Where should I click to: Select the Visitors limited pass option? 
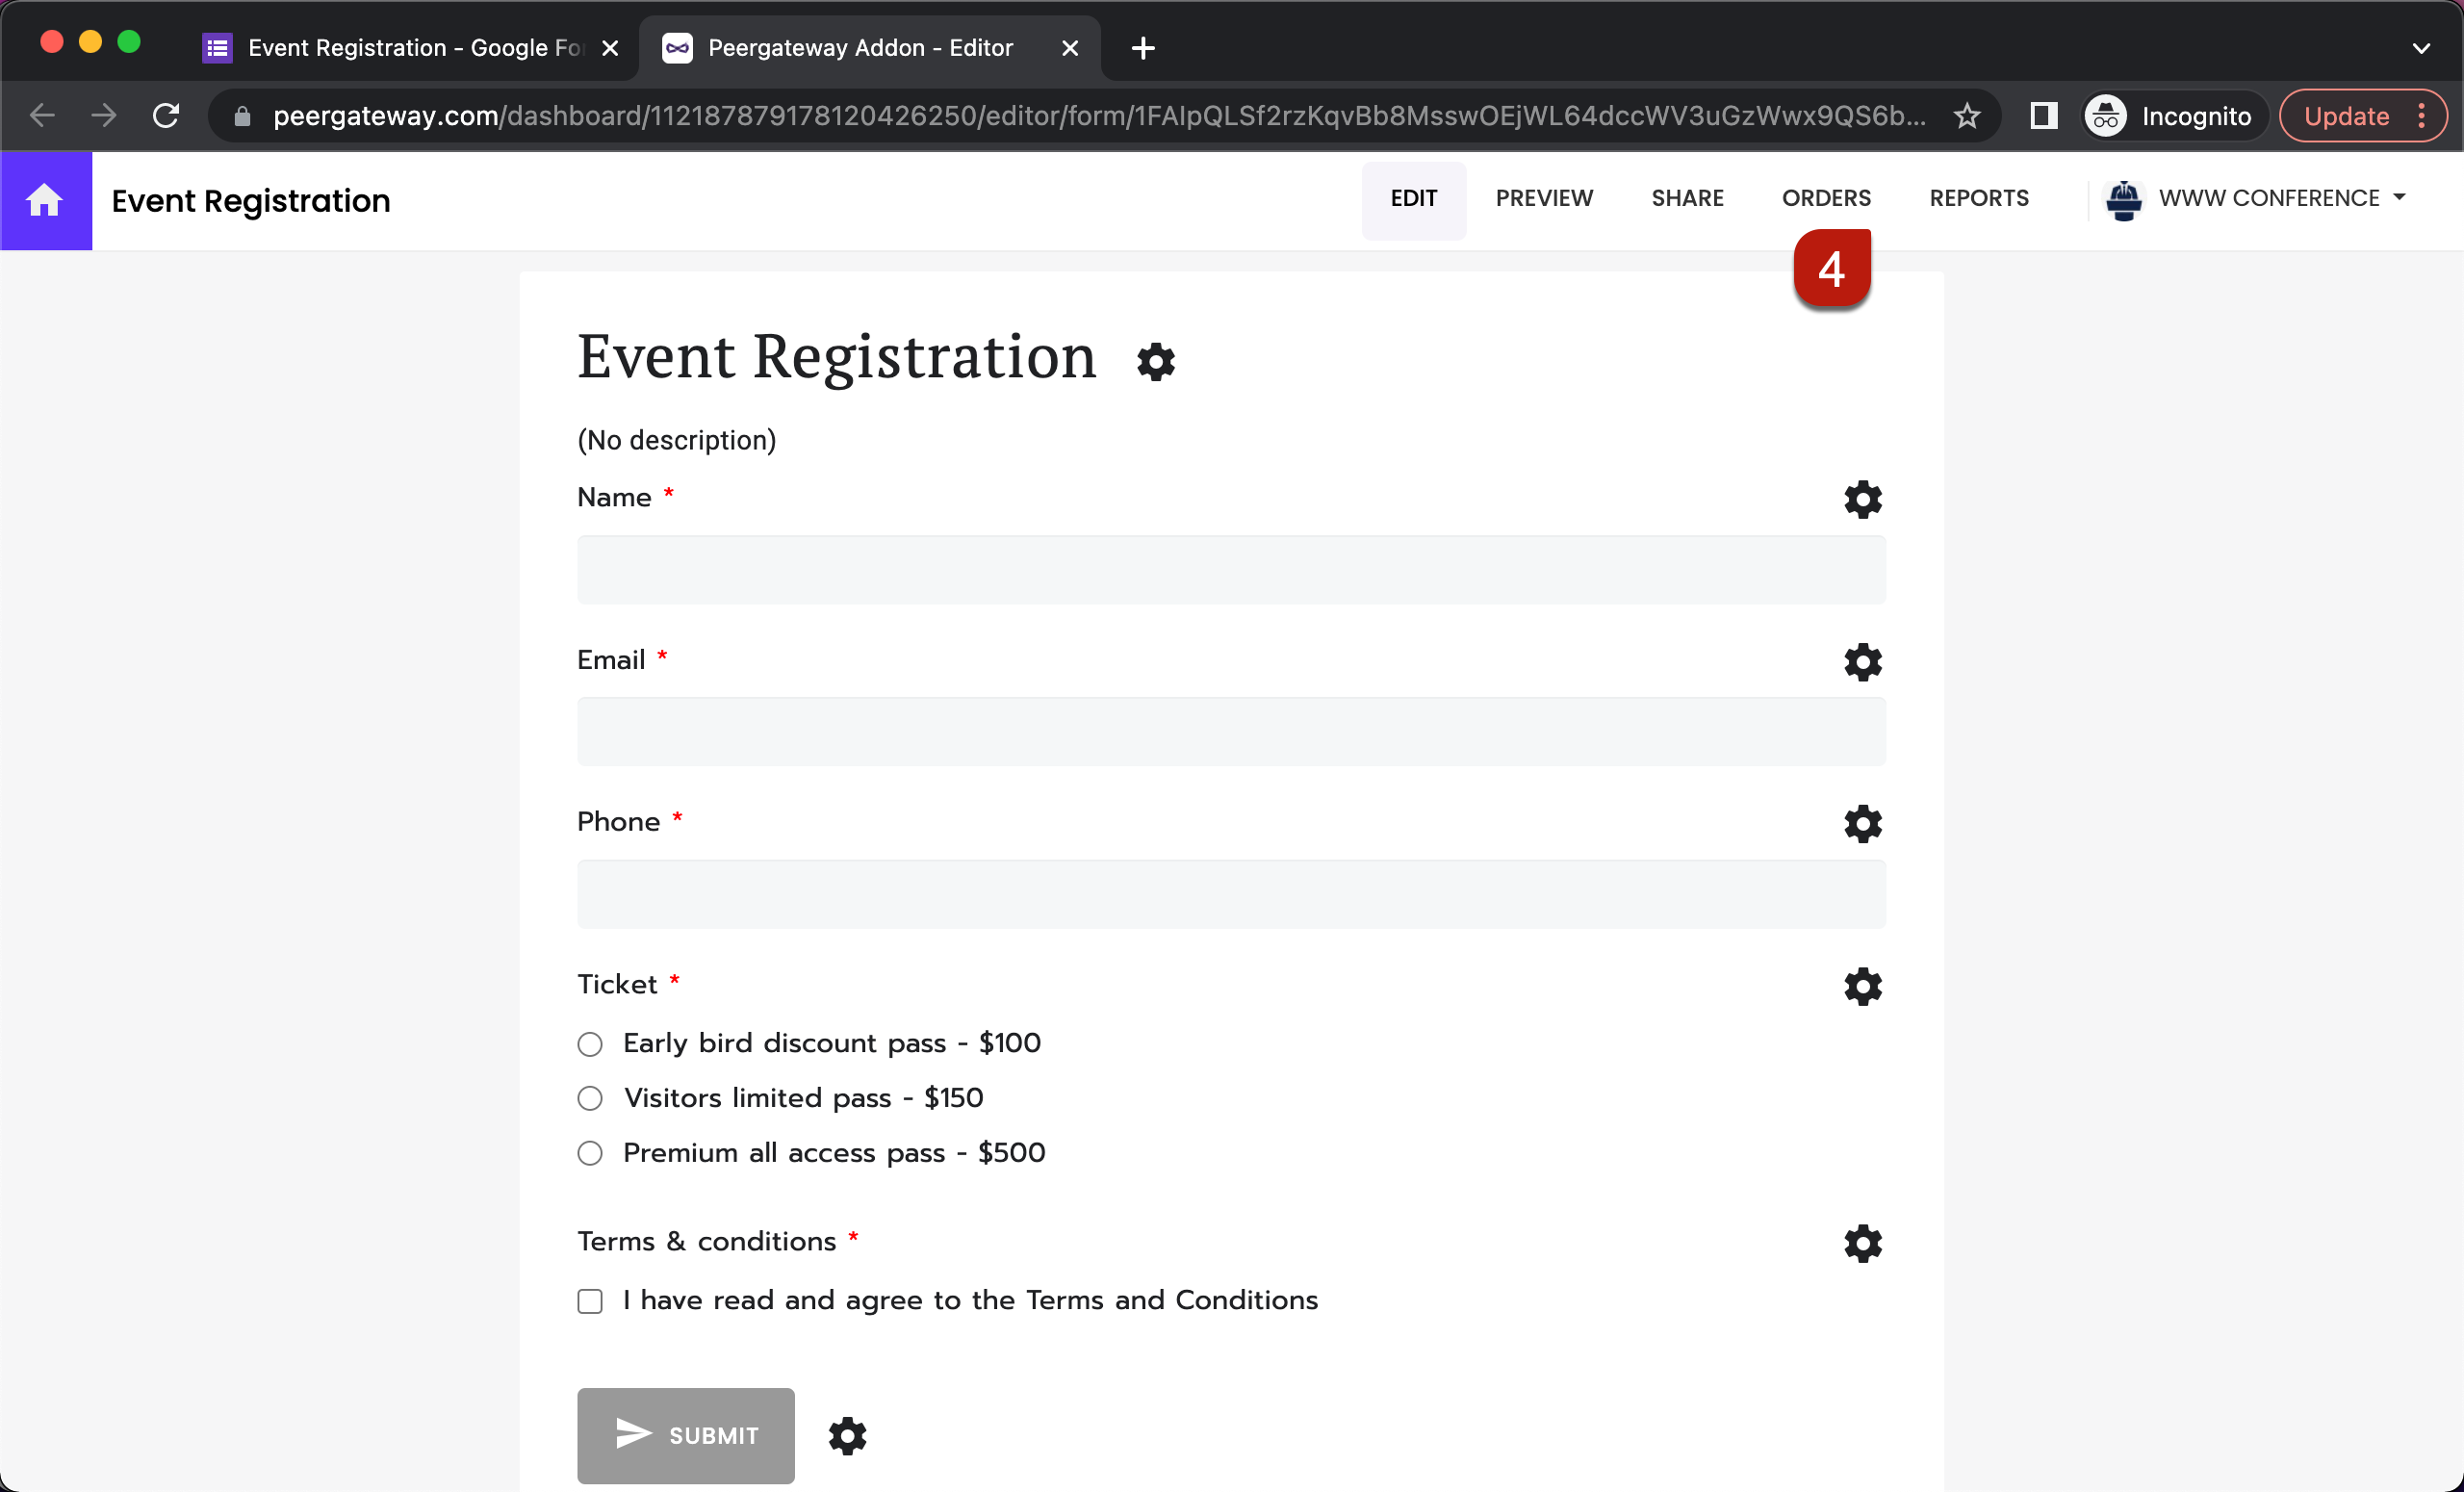tap(590, 1098)
